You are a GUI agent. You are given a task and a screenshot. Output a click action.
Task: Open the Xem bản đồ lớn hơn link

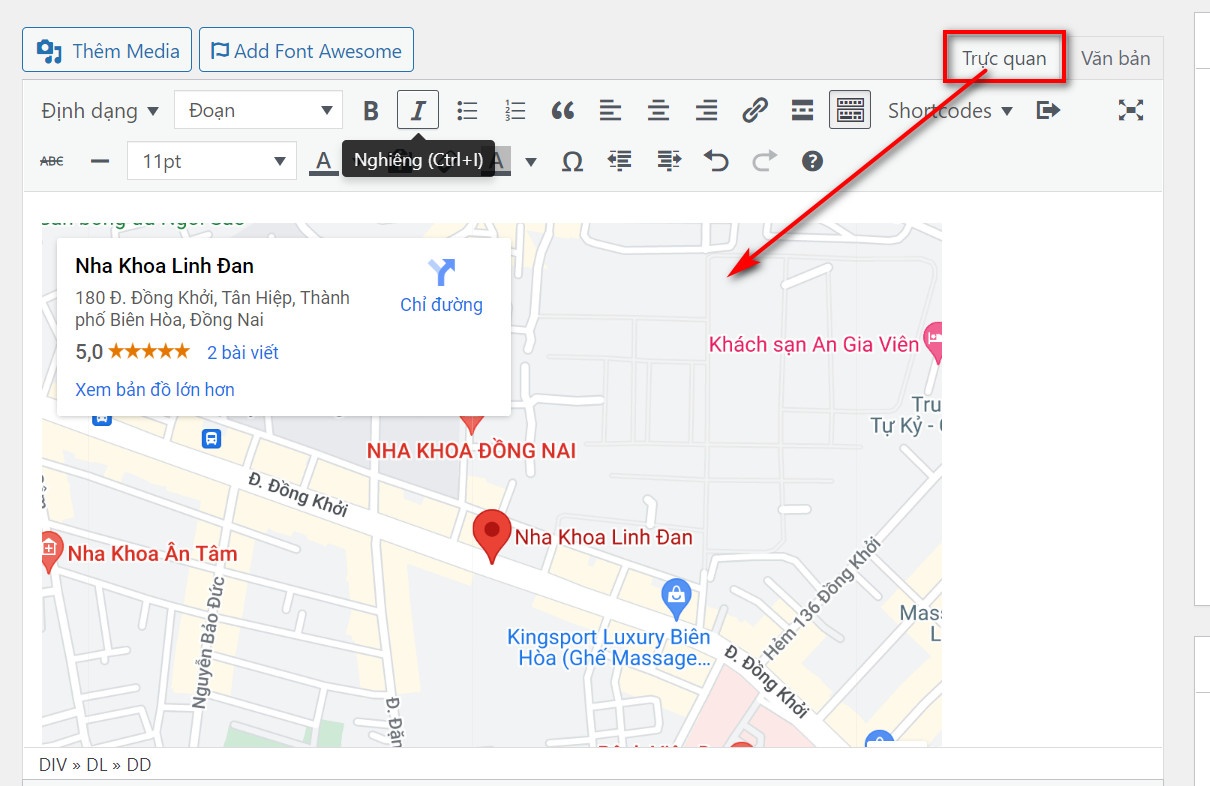(x=154, y=390)
